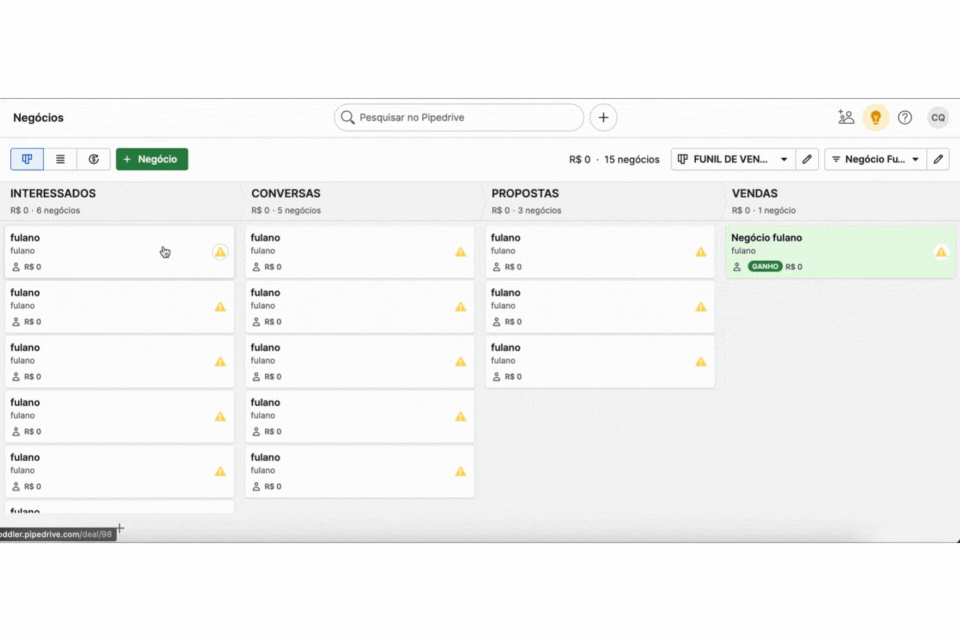Click the pencil to edit the filter
This screenshot has height=640, width=960.
(x=937, y=159)
